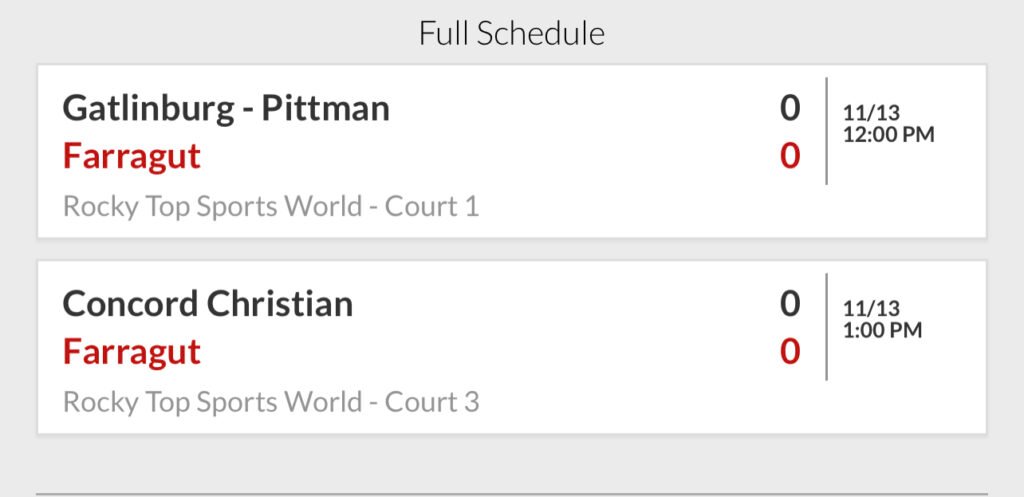
Task: Open the Concord Christian team name
Action: 207,304
